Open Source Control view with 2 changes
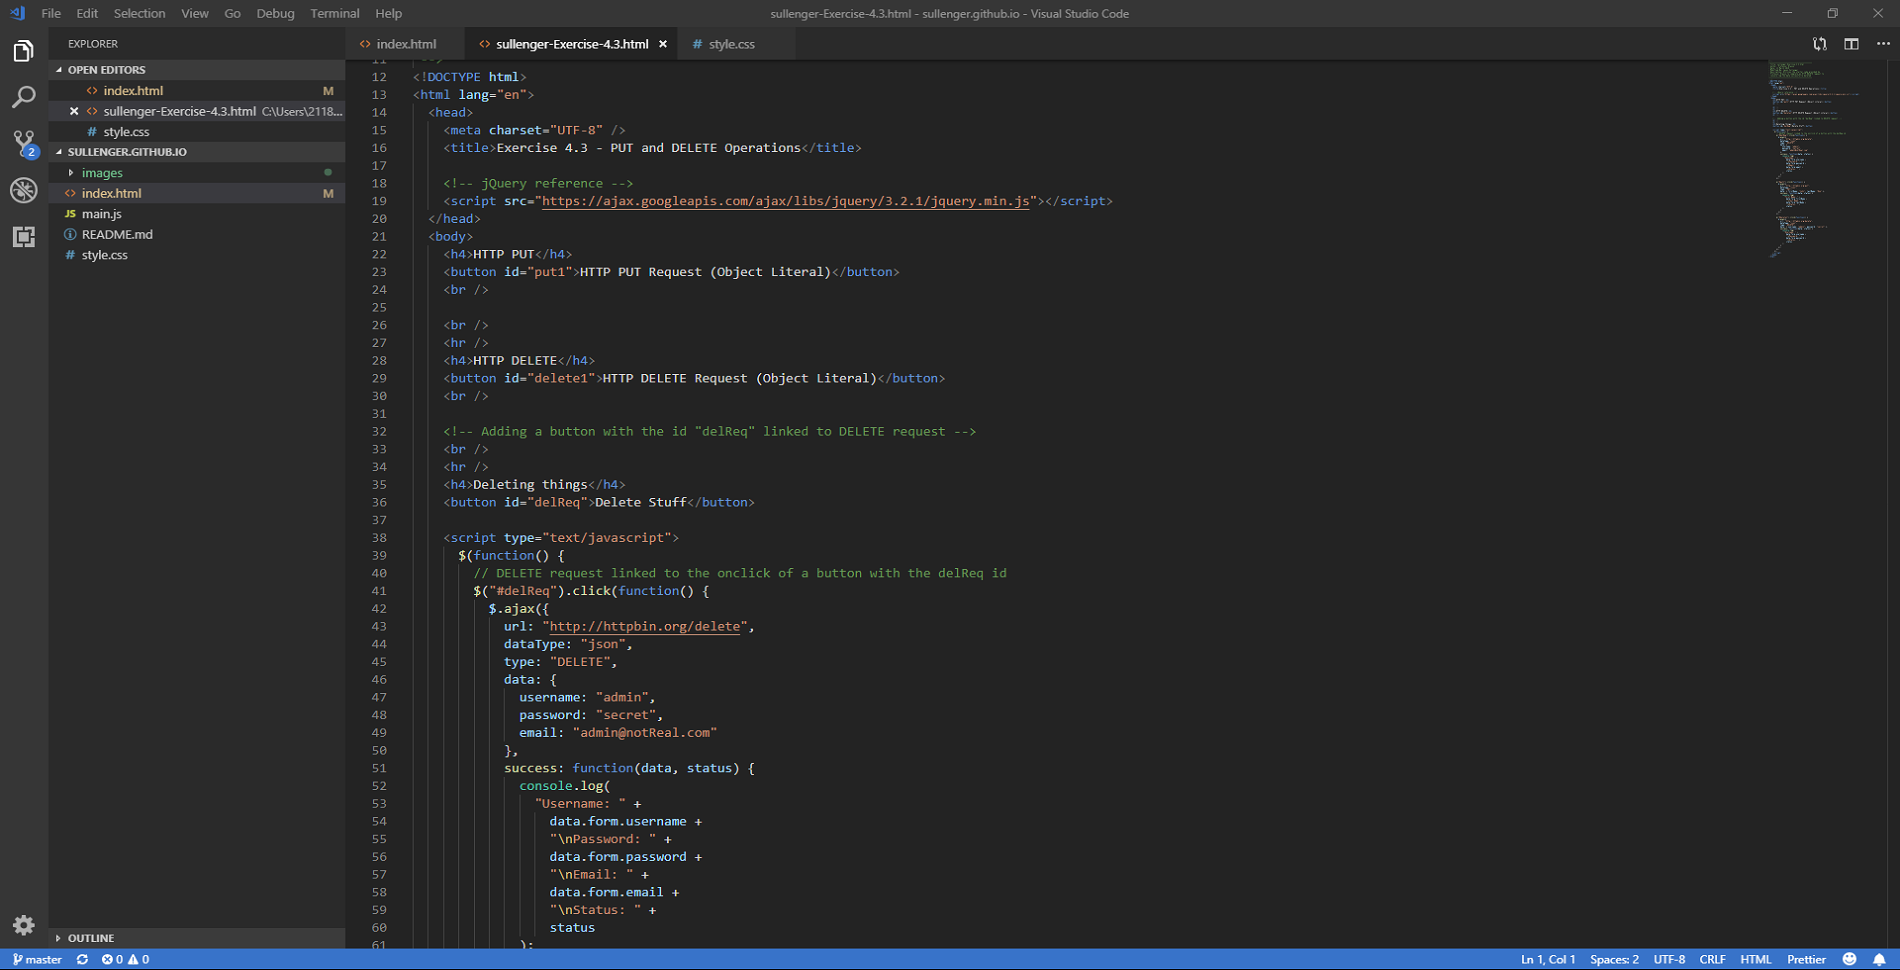Image resolution: width=1900 pixels, height=970 pixels. [23, 143]
